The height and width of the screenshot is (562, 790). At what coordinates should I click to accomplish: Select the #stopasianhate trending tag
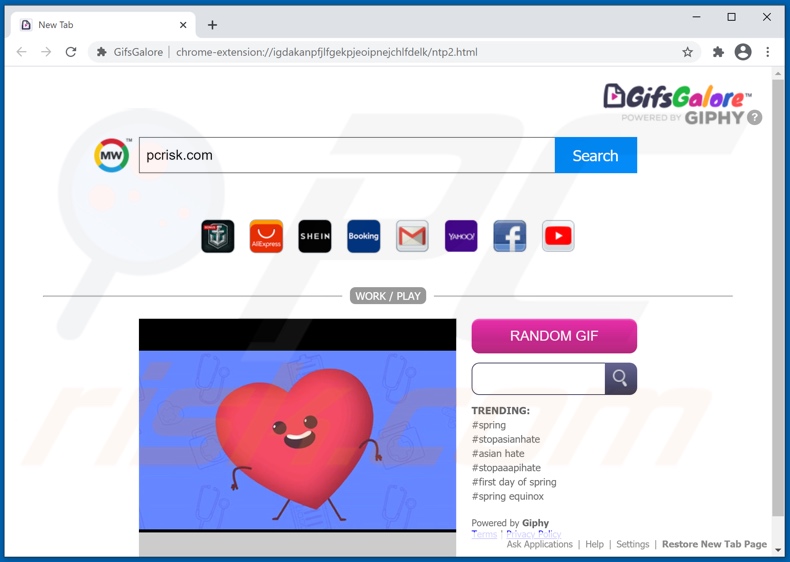[x=505, y=439]
